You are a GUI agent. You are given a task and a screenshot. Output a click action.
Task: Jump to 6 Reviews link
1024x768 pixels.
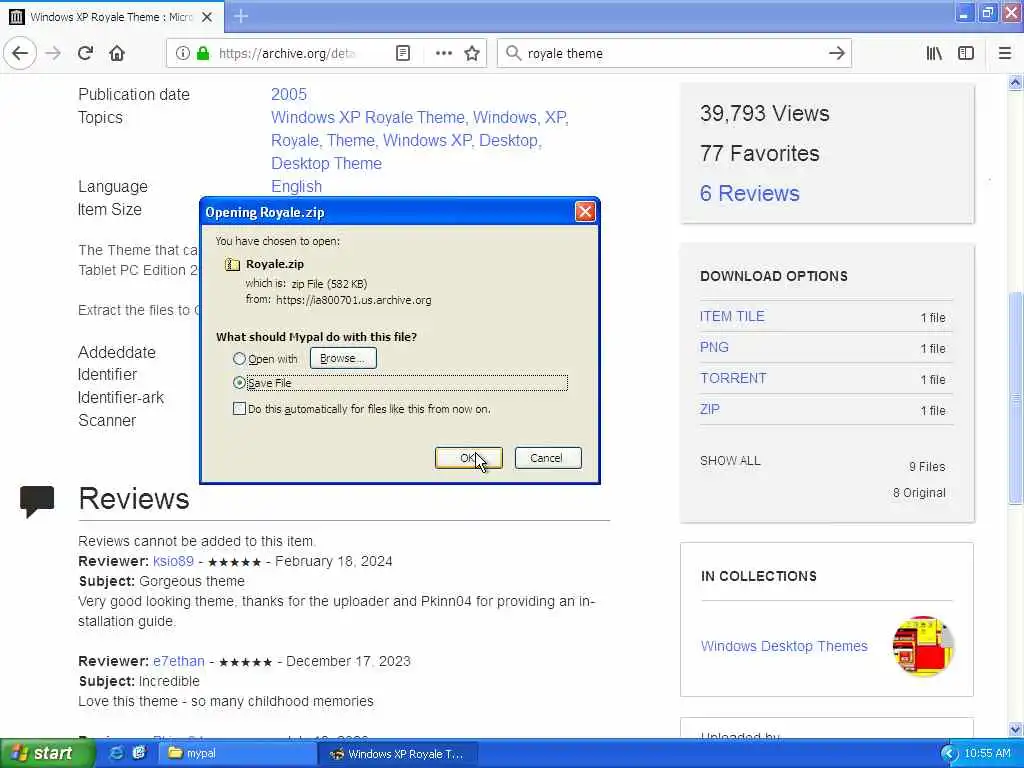(749, 193)
